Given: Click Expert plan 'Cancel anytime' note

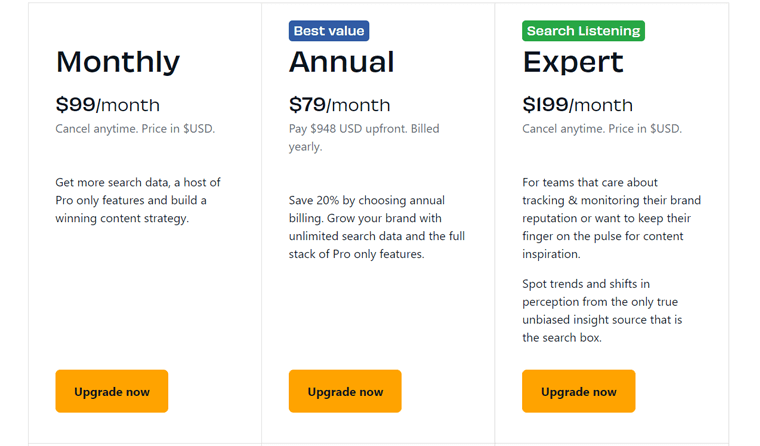Looking at the screenshot, I should pyautogui.click(x=602, y=129).
